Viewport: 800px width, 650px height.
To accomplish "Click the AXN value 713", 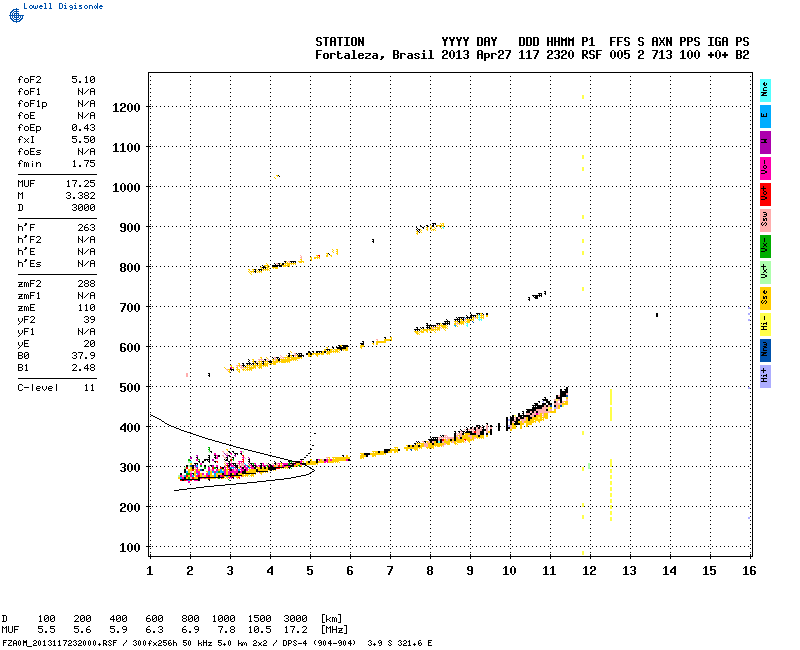I will click(662, 55).
